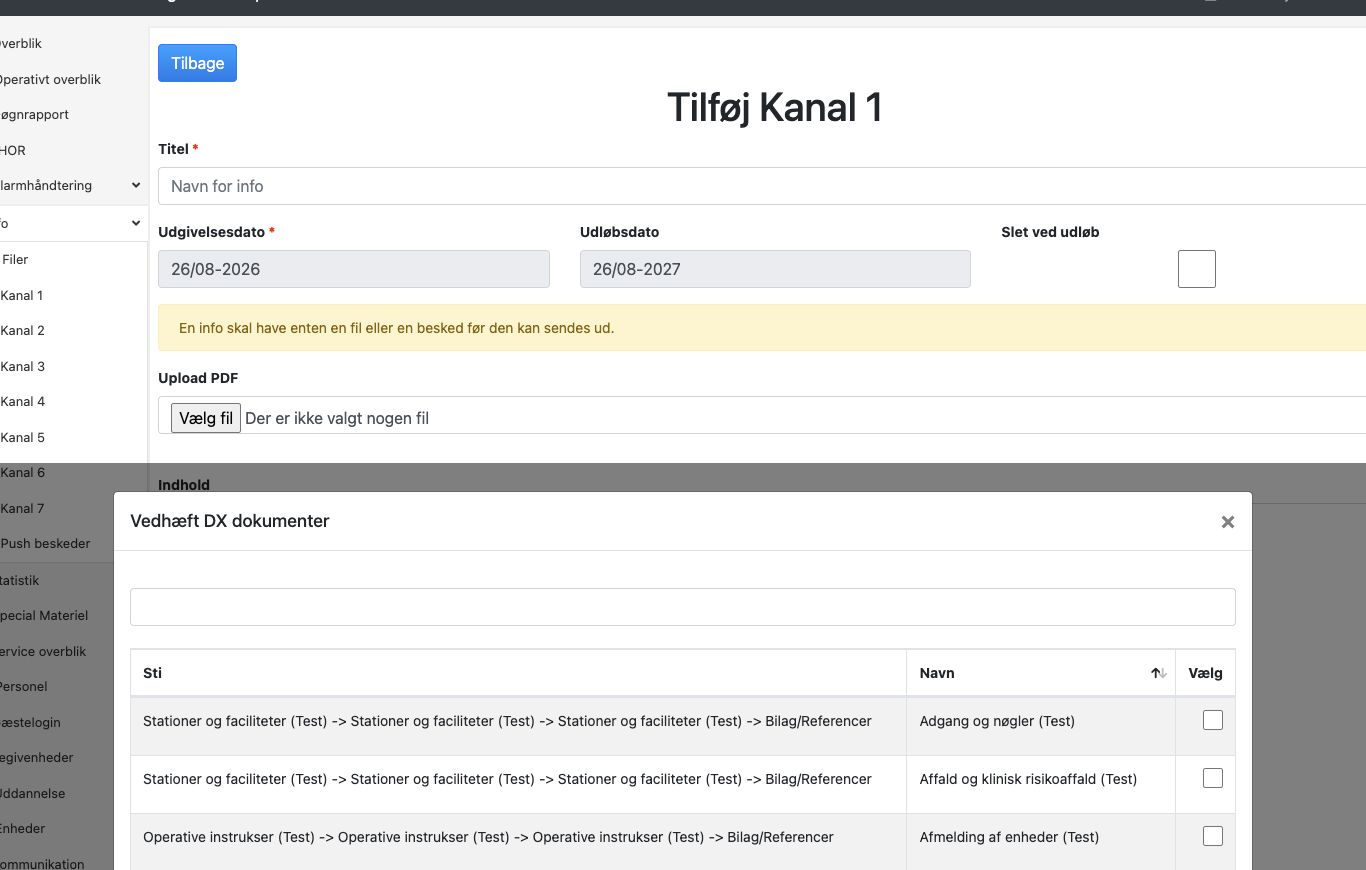Collapse the Info sidebar section chevron

coord(136,223)
